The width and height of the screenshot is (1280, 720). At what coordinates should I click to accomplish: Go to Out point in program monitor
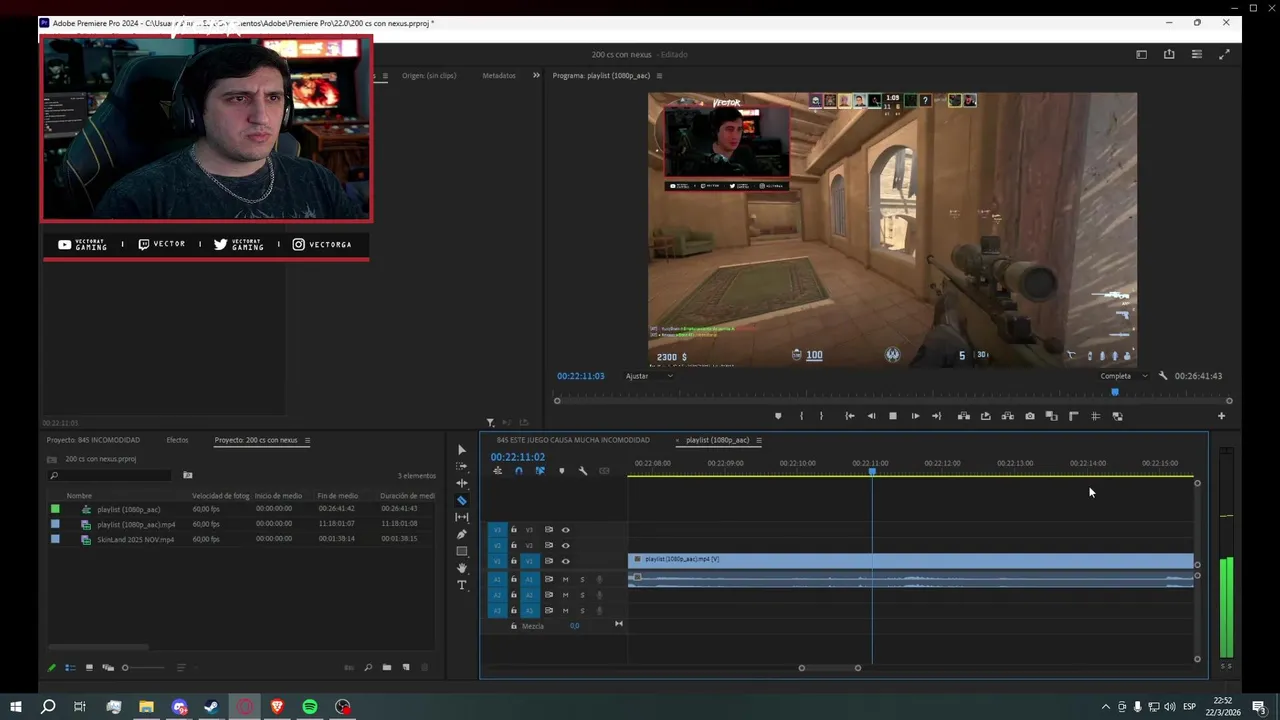[x=936, y=416]
